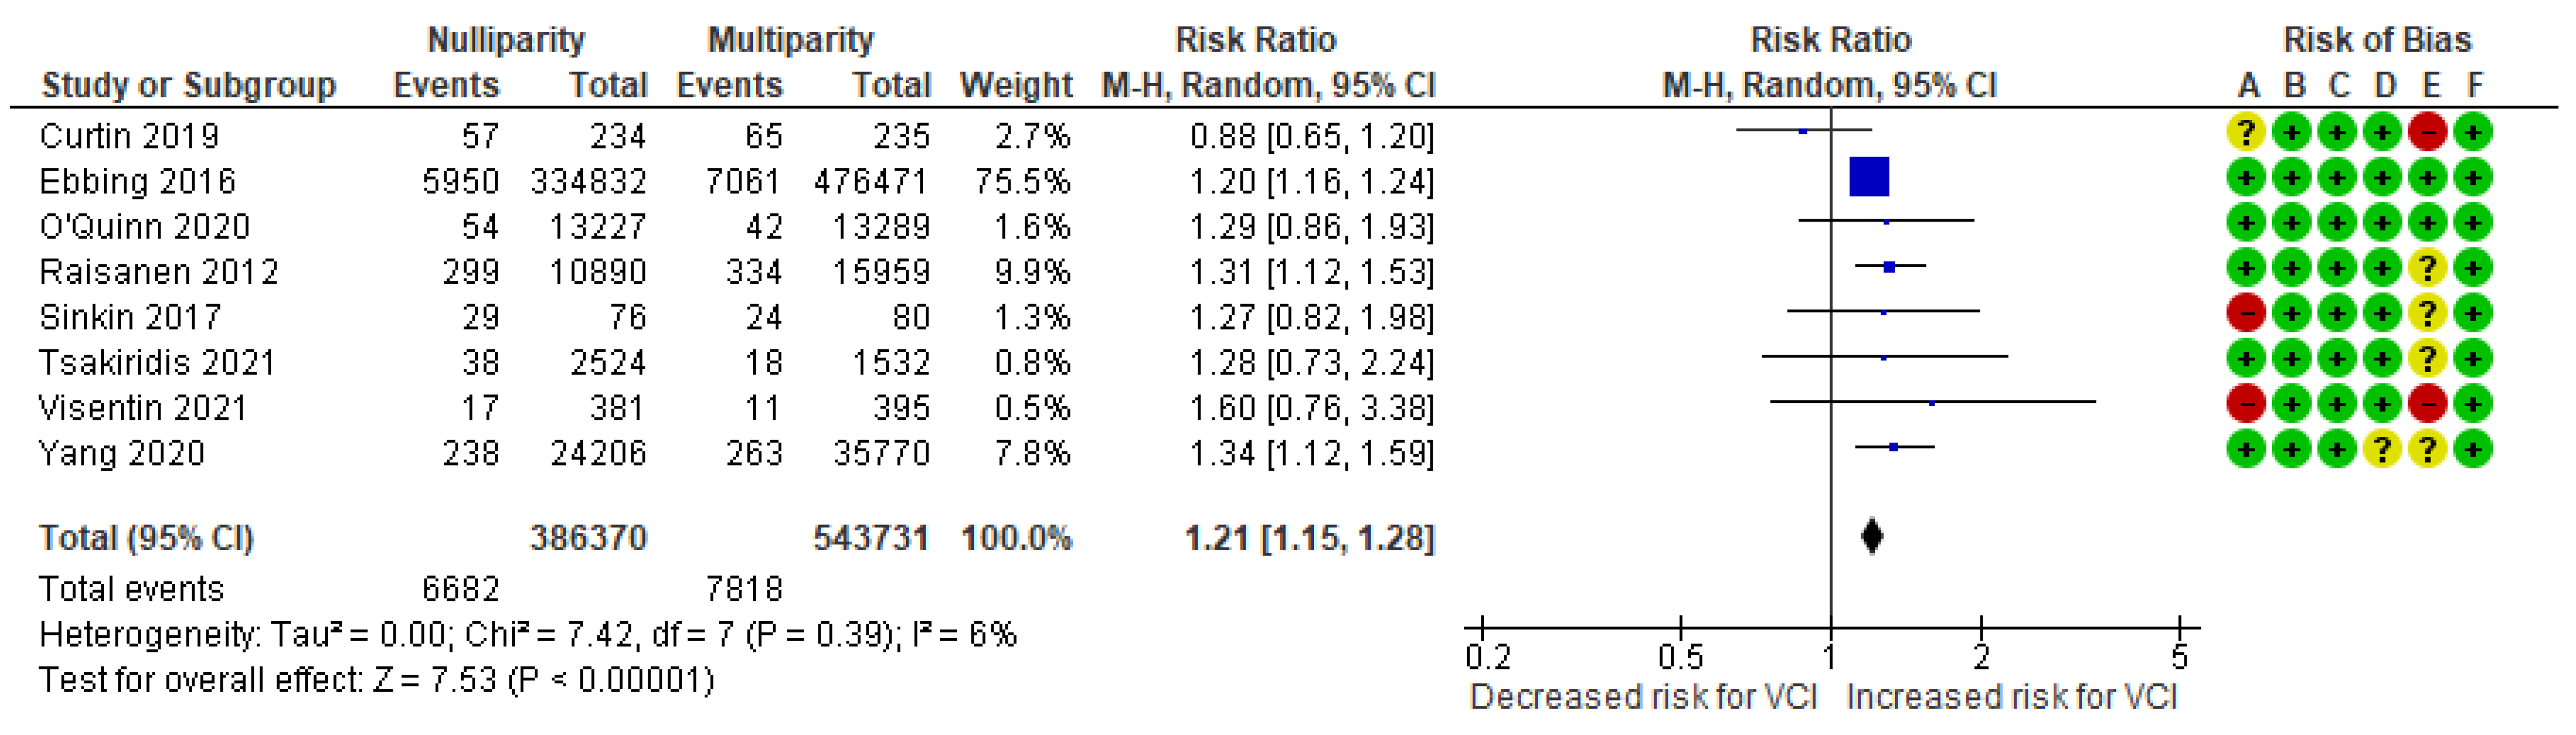
Task: Click the Study or Subgroup column header
Action: pos(188,86)
